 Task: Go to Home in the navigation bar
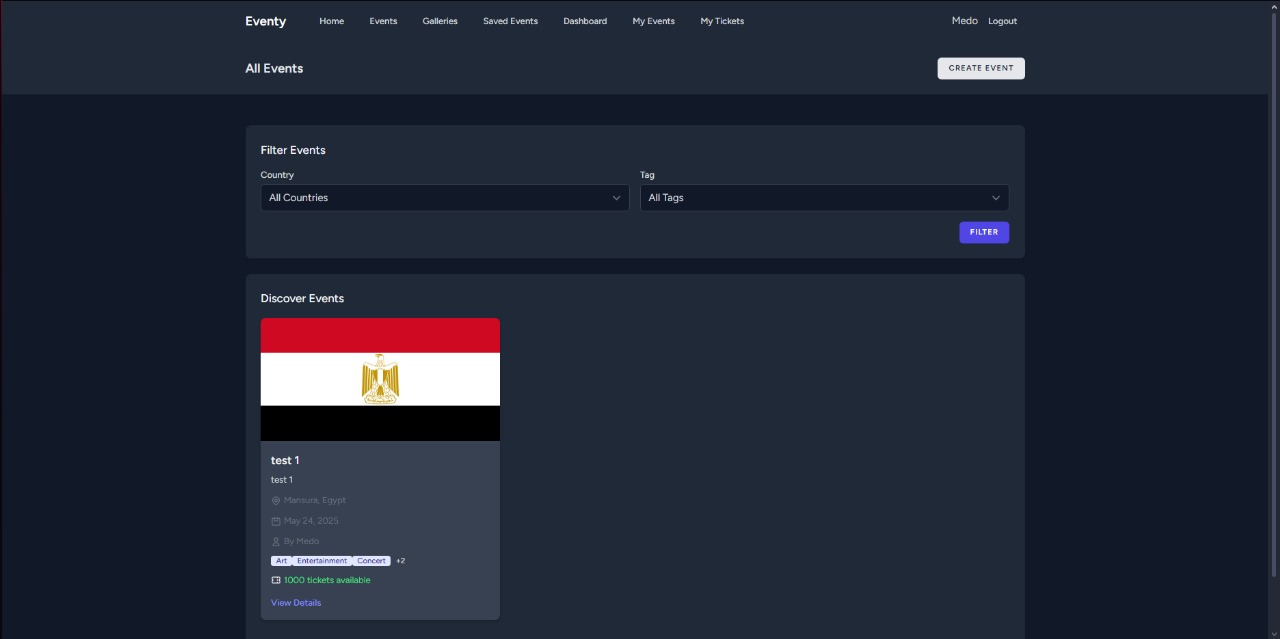(x=331, y=21)
